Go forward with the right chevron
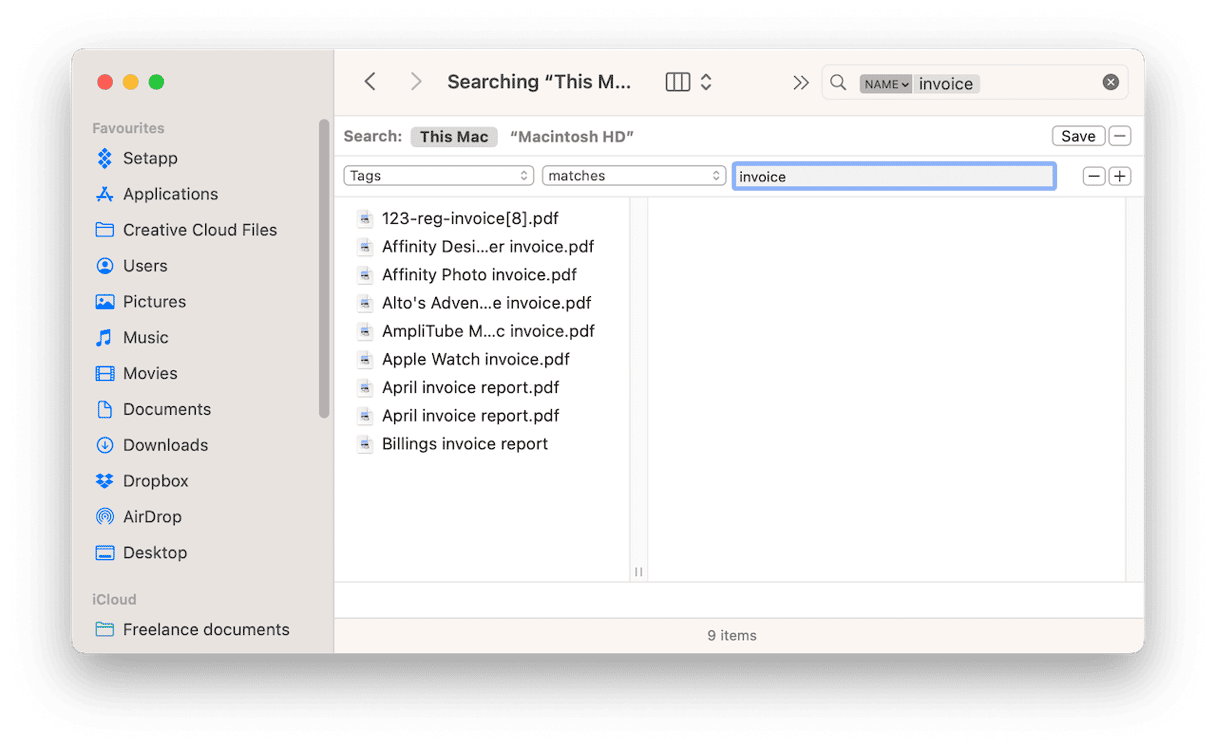The width and height of the screenshot is (1216, 748). coord(416,82)
